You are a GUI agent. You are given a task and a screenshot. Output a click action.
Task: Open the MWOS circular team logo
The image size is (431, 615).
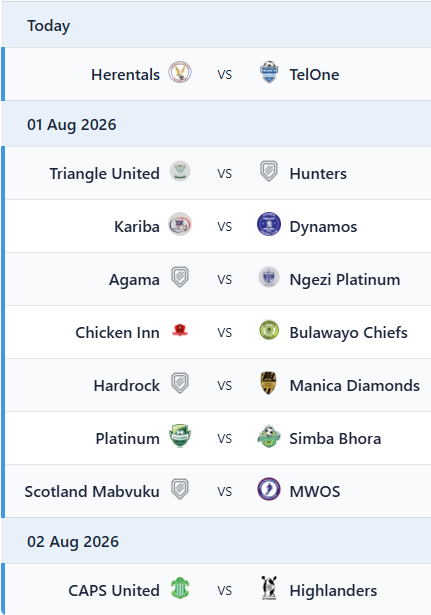pyautogui.click(x=269, y=489)
